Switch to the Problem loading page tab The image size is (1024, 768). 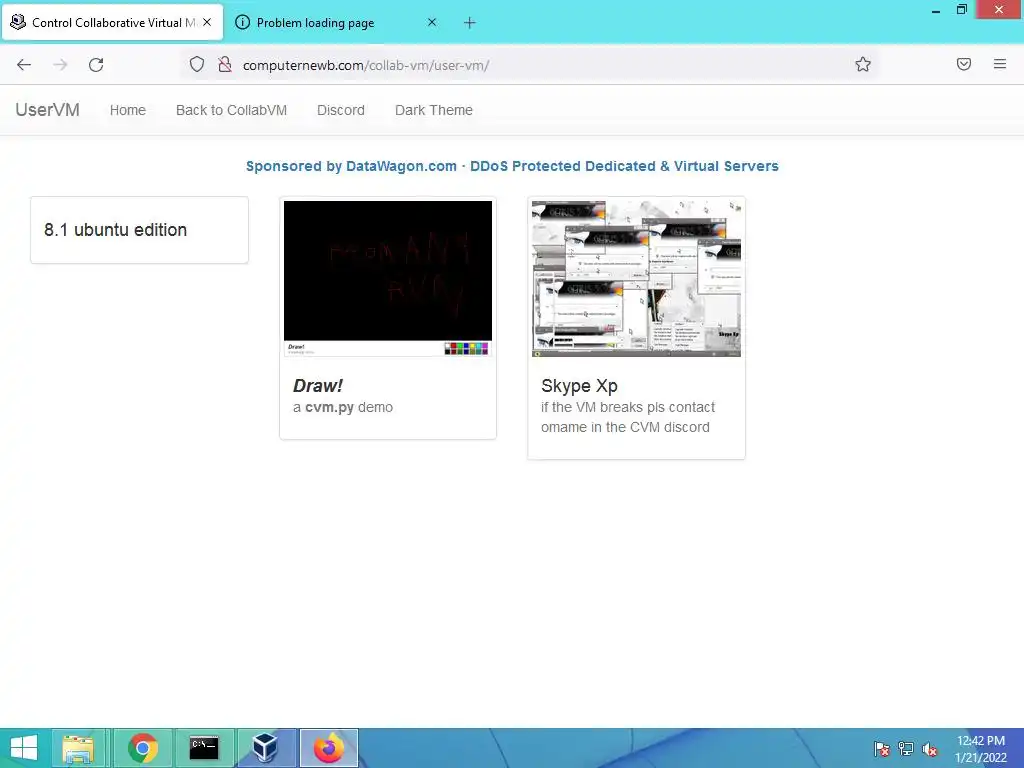click(x=336, y=23)
